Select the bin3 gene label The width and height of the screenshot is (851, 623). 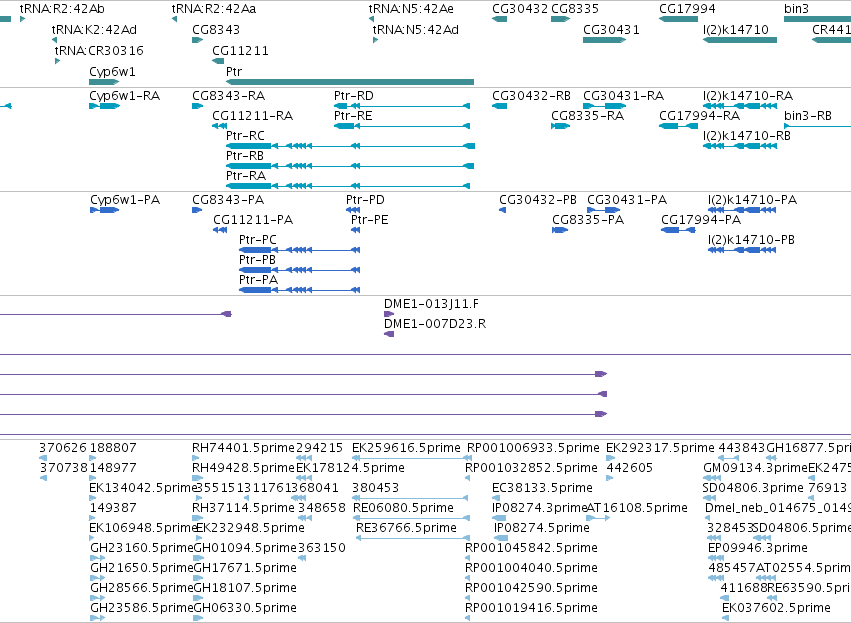(x=796, y=9)
